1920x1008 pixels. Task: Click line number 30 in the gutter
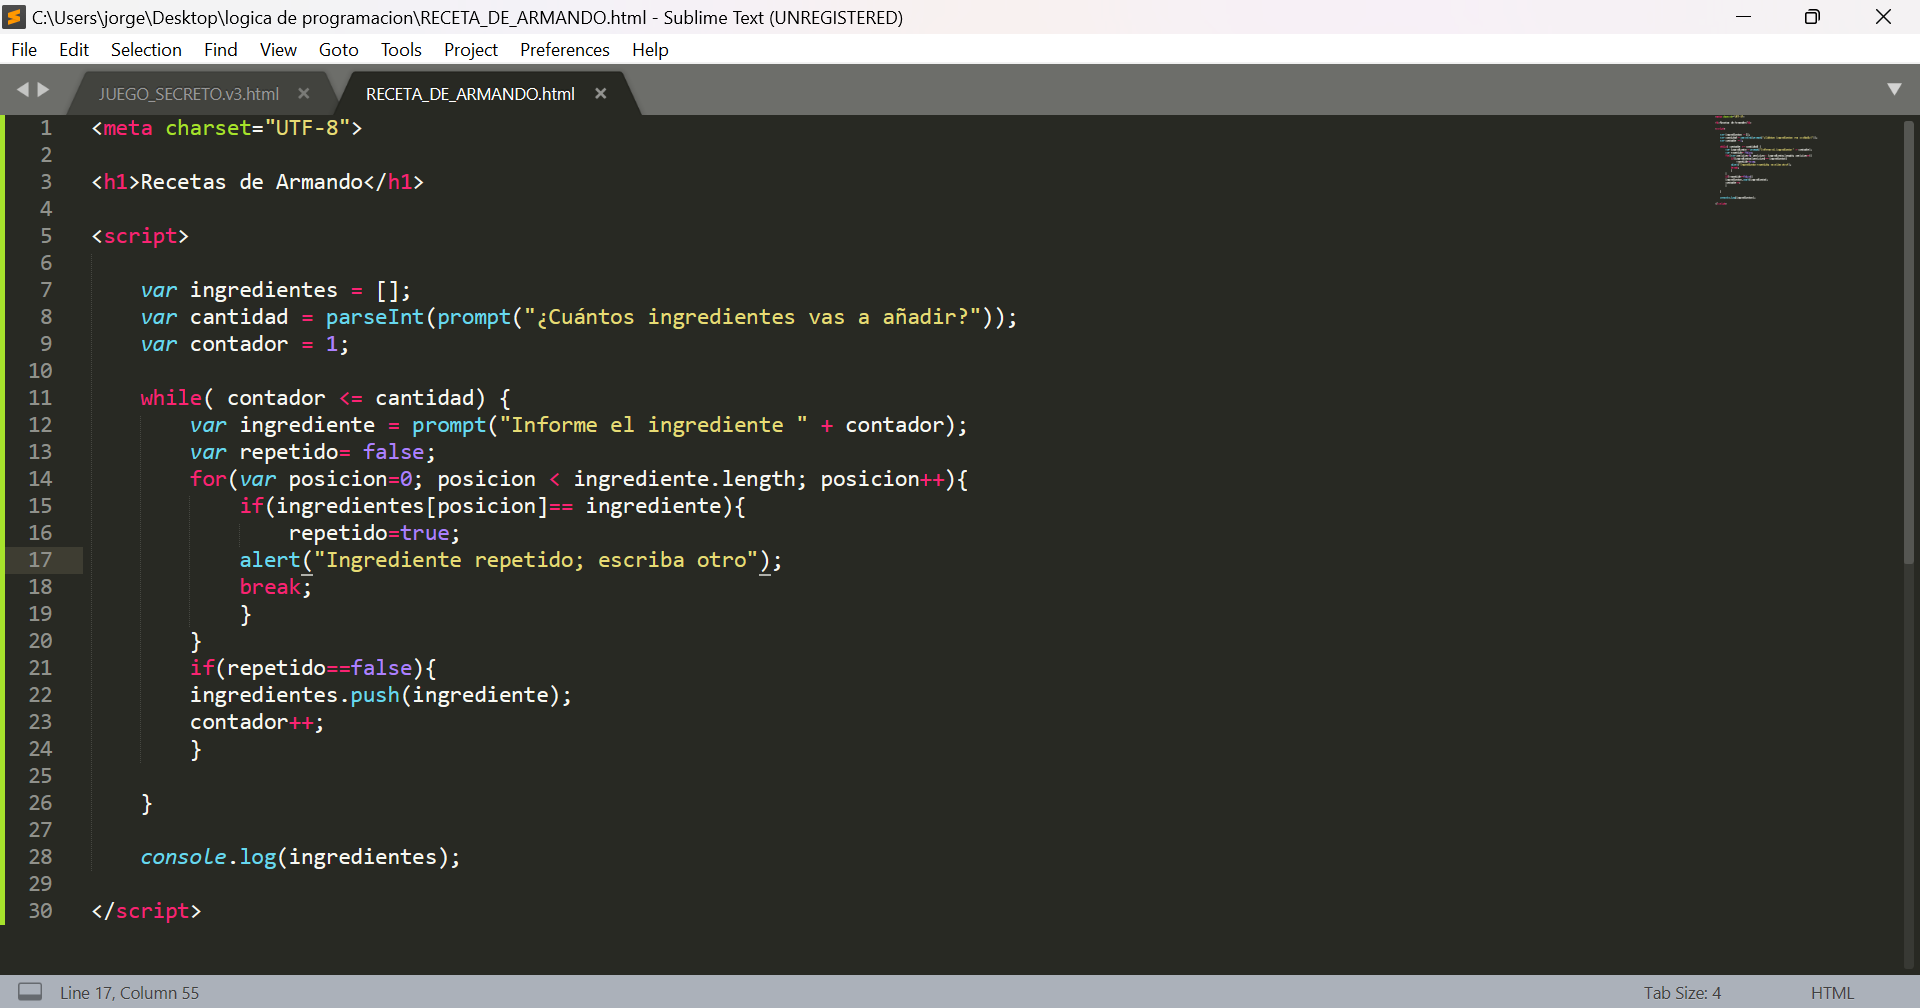click(40, 911)
